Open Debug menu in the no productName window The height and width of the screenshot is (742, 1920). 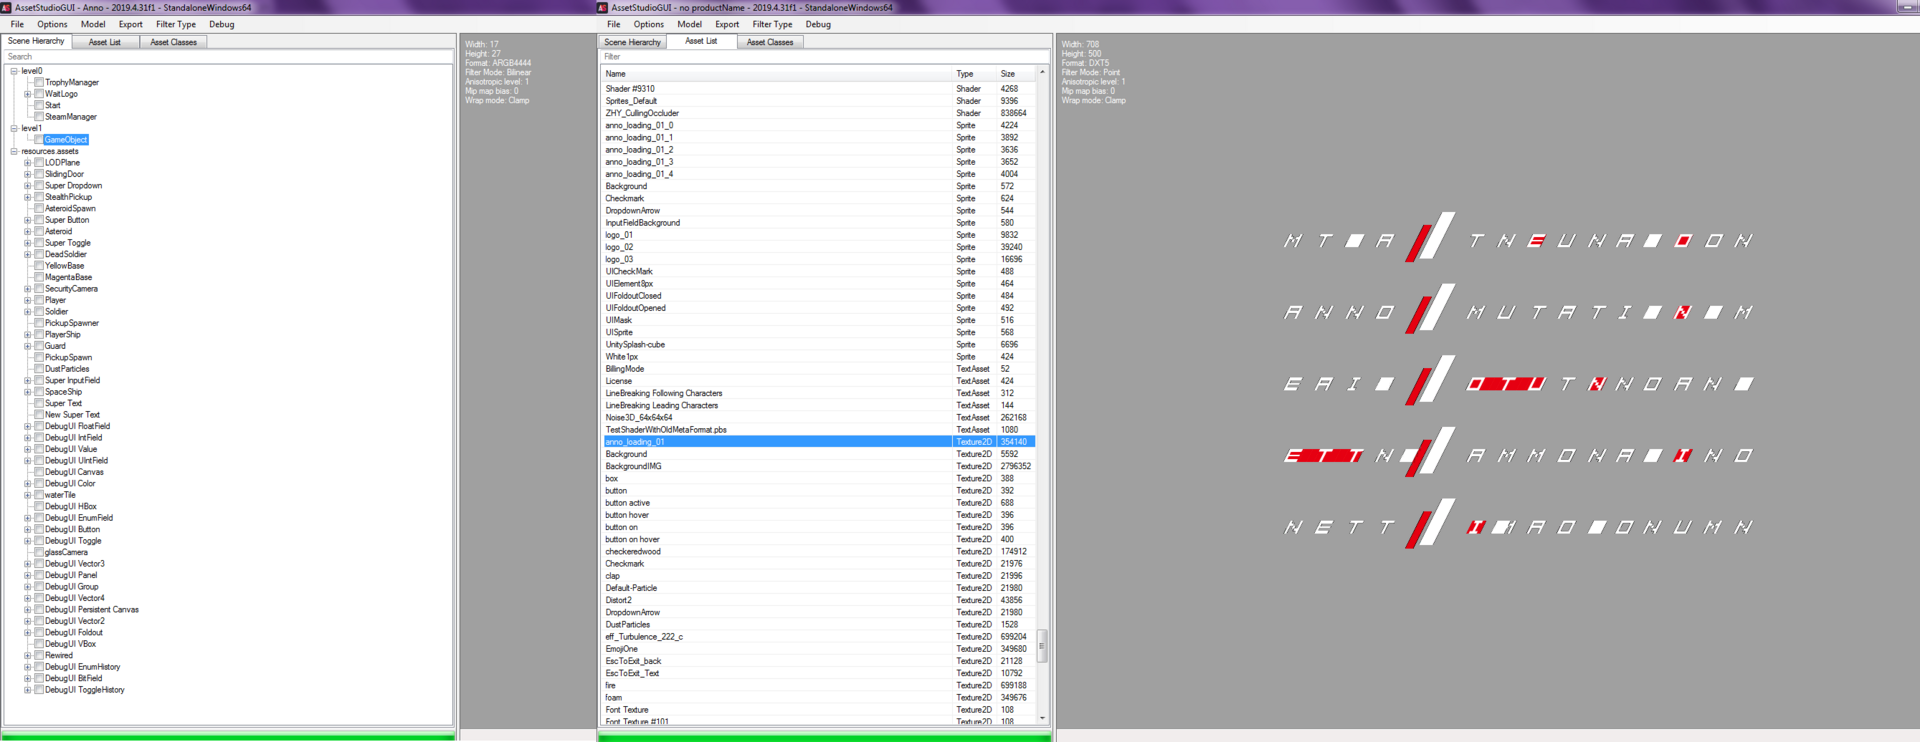point(818,24)
